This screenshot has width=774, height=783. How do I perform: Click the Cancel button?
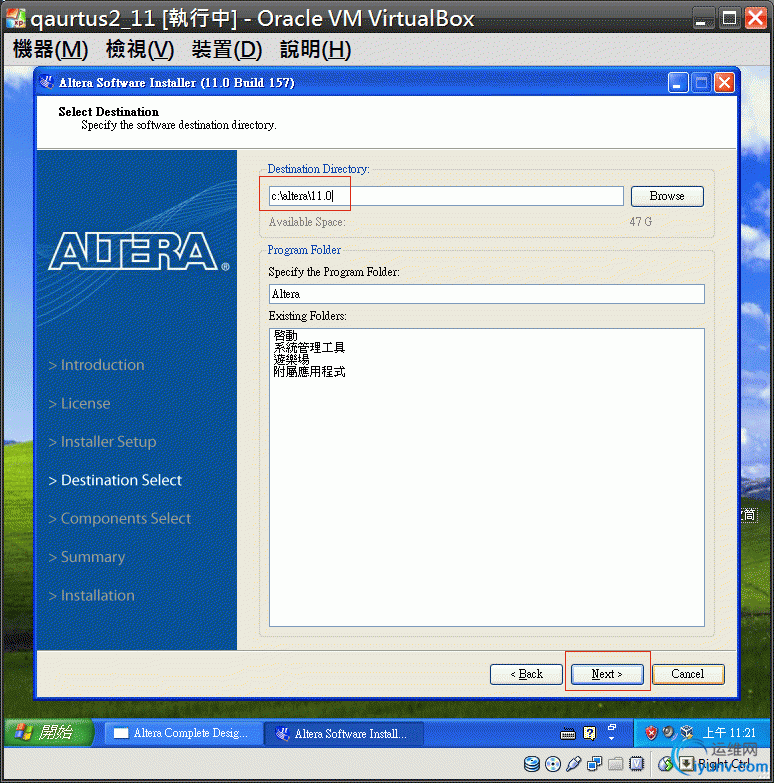pyautogui.click(x=688, y=674)
